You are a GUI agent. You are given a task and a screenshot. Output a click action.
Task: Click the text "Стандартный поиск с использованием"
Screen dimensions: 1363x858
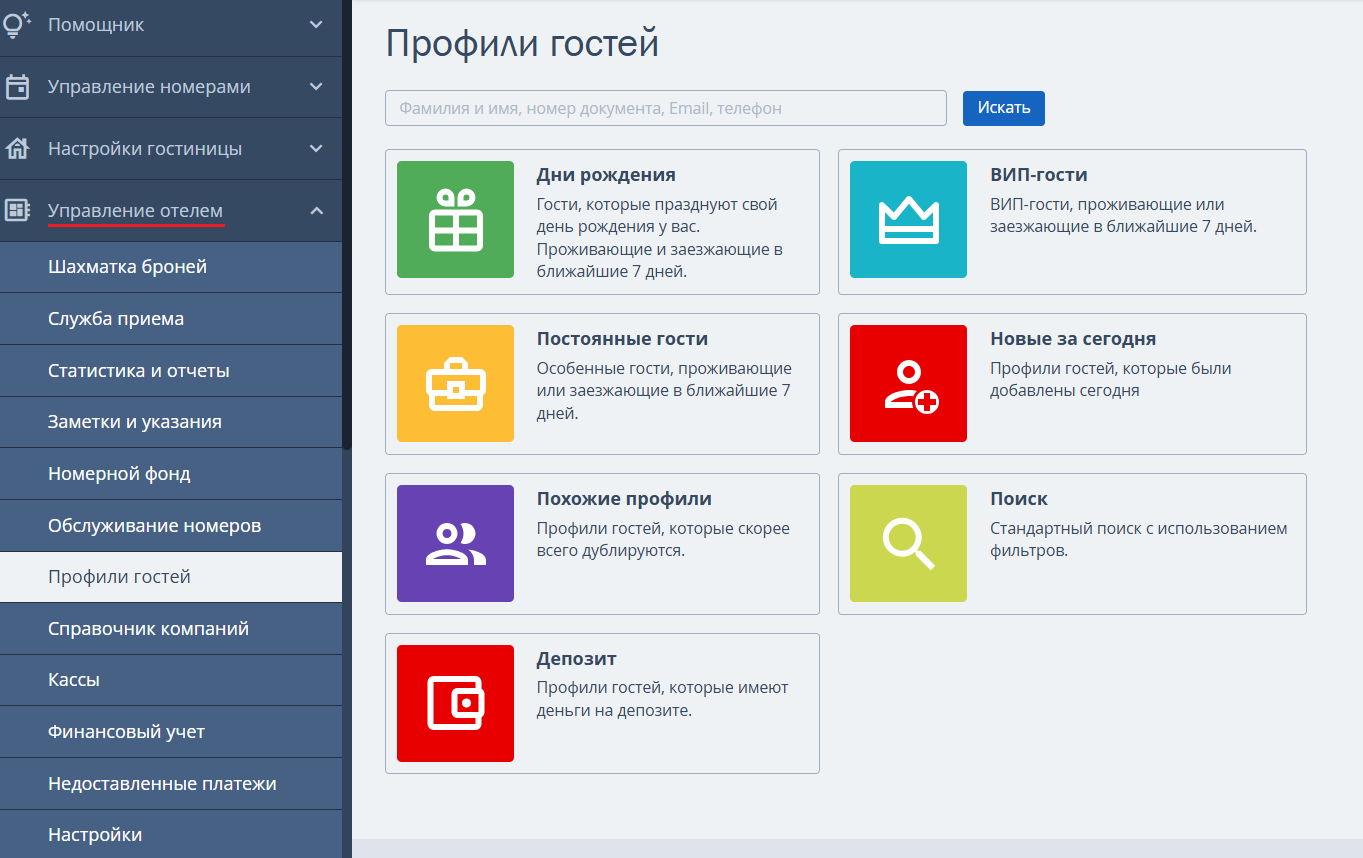click(1139, 529)
